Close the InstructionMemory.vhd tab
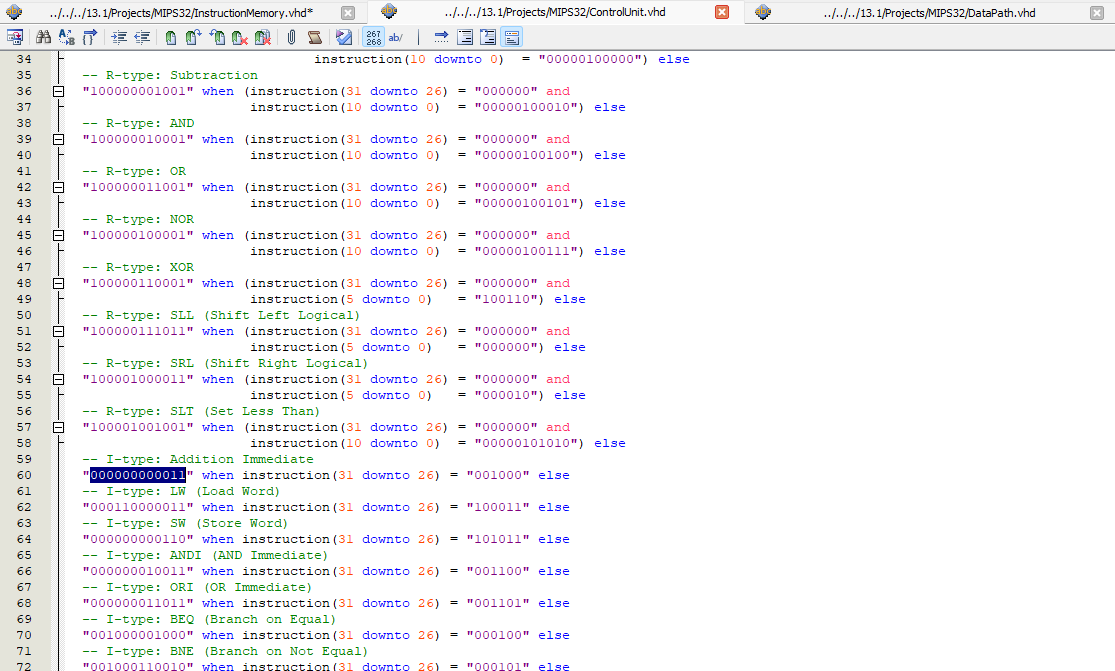Viewport: 1115px width, 671px height. pos(347,12)
